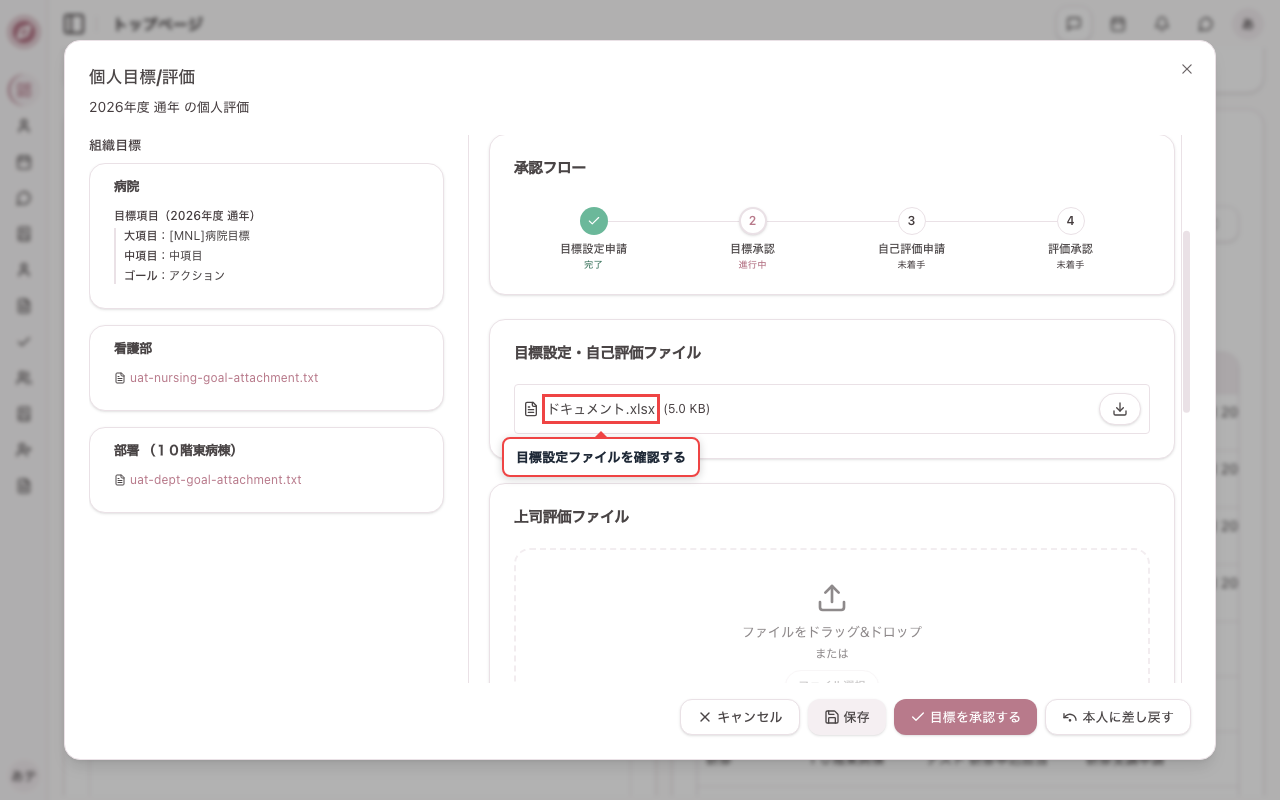Viewport: 1280px width, 800px height.
Task: Click 2026年度 通年 の個人評価 subtitle
Action: click(x=169, y=107)
